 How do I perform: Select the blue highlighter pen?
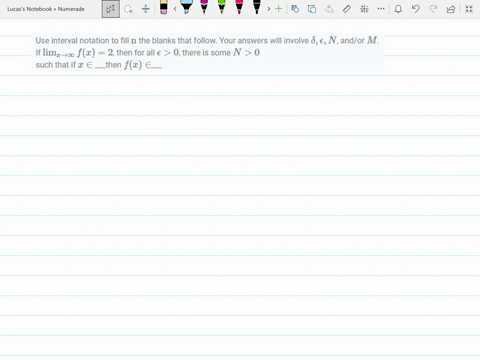tap(186, 7)
